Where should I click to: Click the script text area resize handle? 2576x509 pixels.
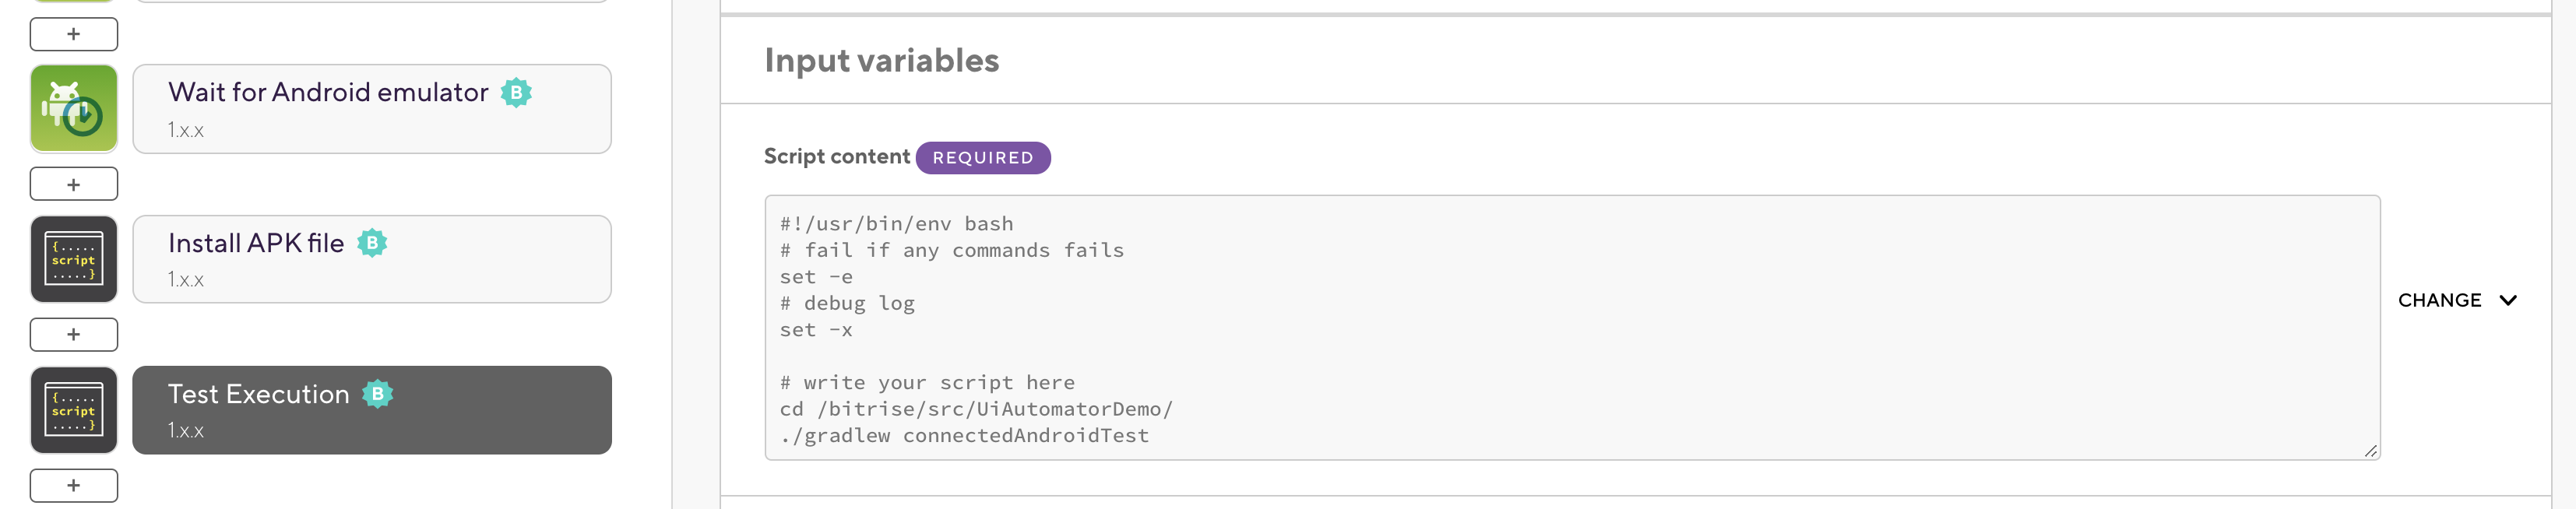pos(2370,451)
